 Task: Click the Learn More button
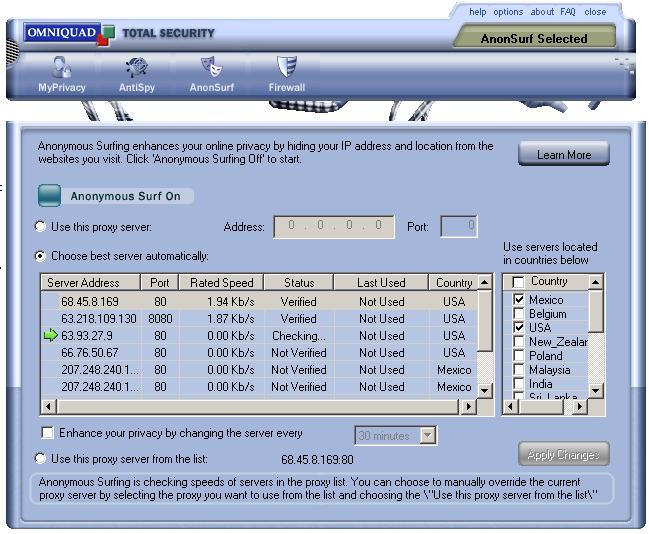pos(564,154)
